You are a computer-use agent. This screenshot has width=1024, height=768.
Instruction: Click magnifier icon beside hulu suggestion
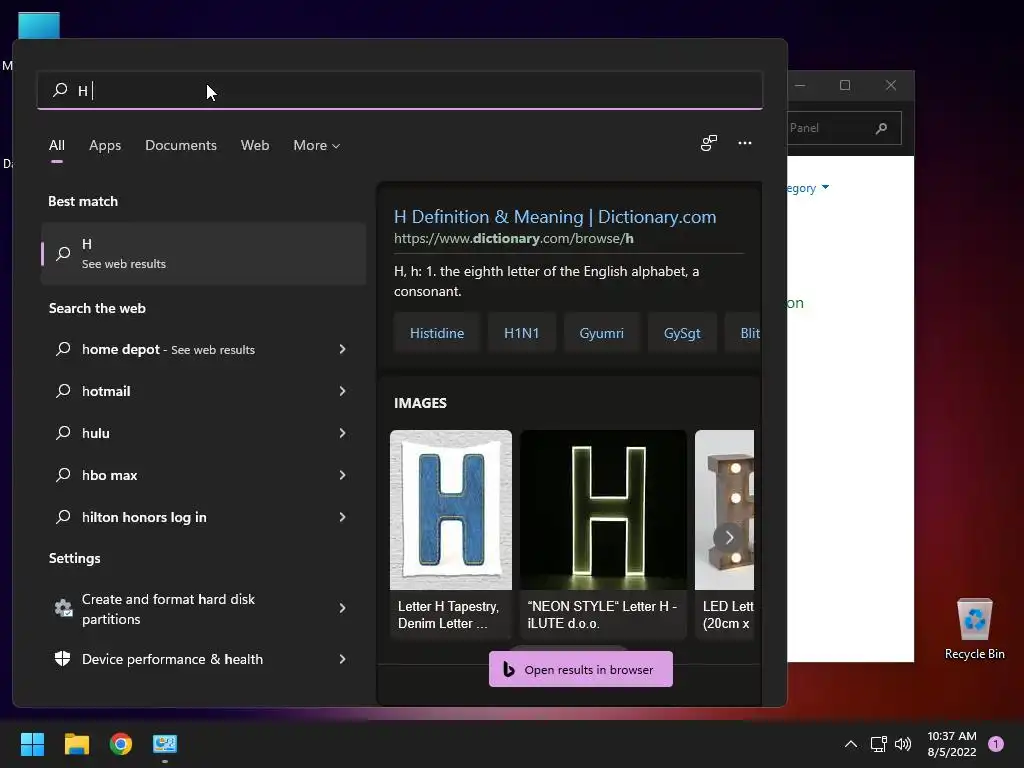tap(63, 433)
